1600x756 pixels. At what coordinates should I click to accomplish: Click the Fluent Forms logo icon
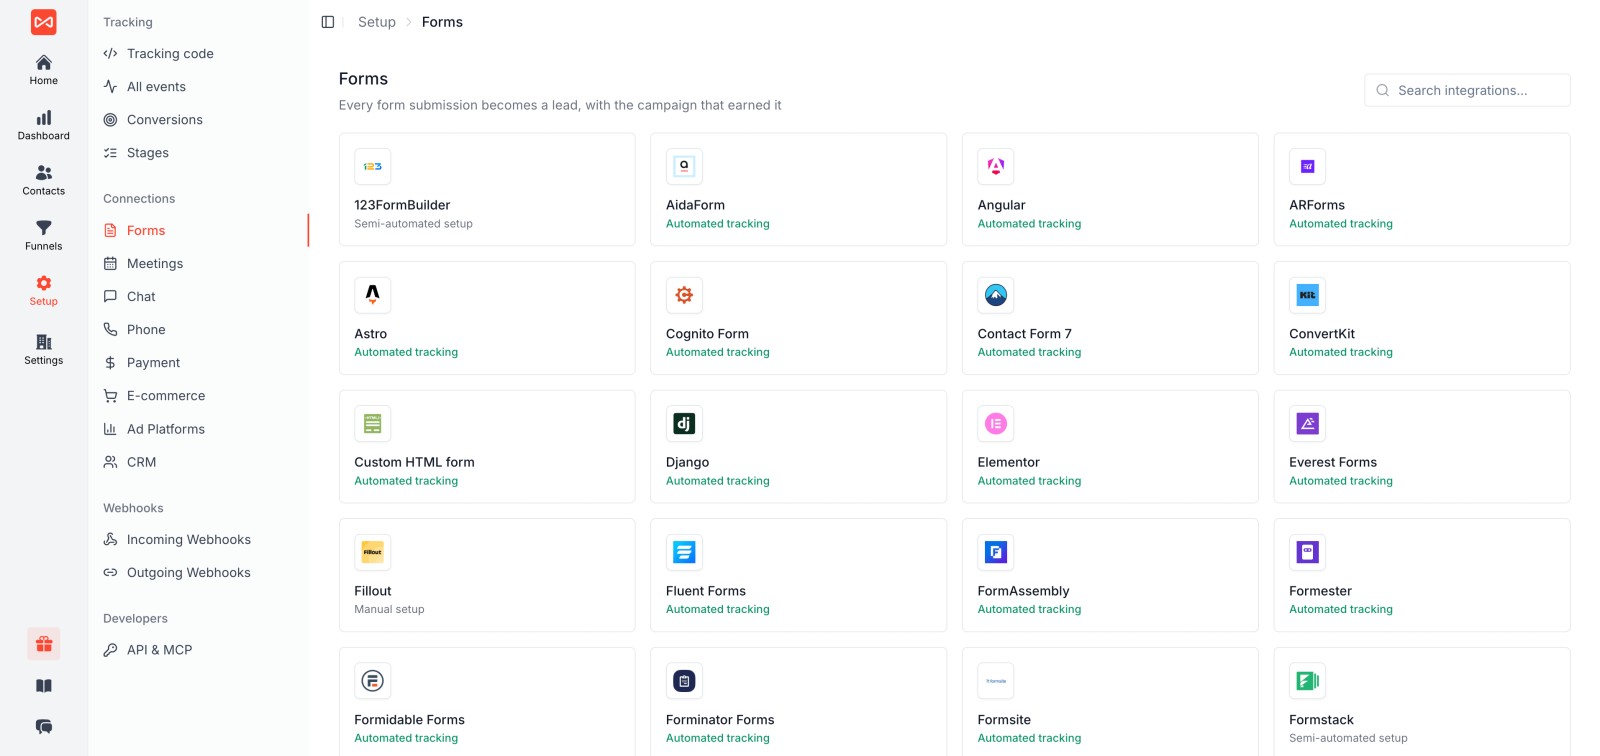point(684,552)
